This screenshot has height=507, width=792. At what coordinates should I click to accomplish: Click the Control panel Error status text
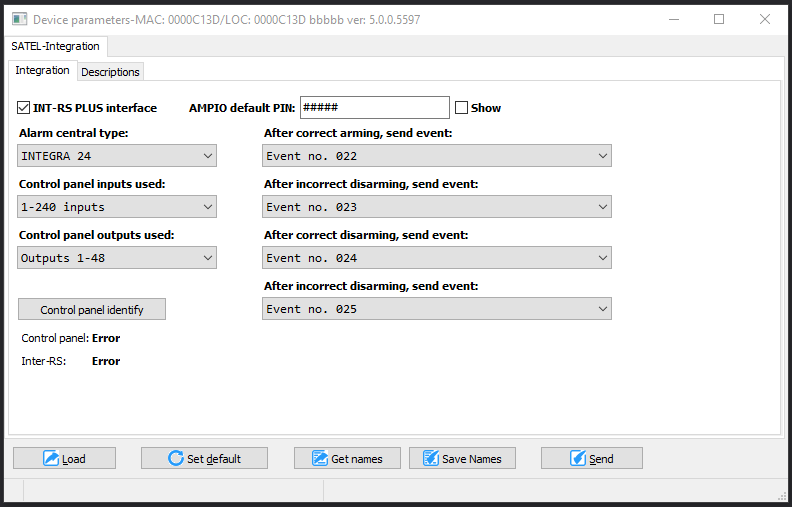pyautogui.click(x=106, y=338)
